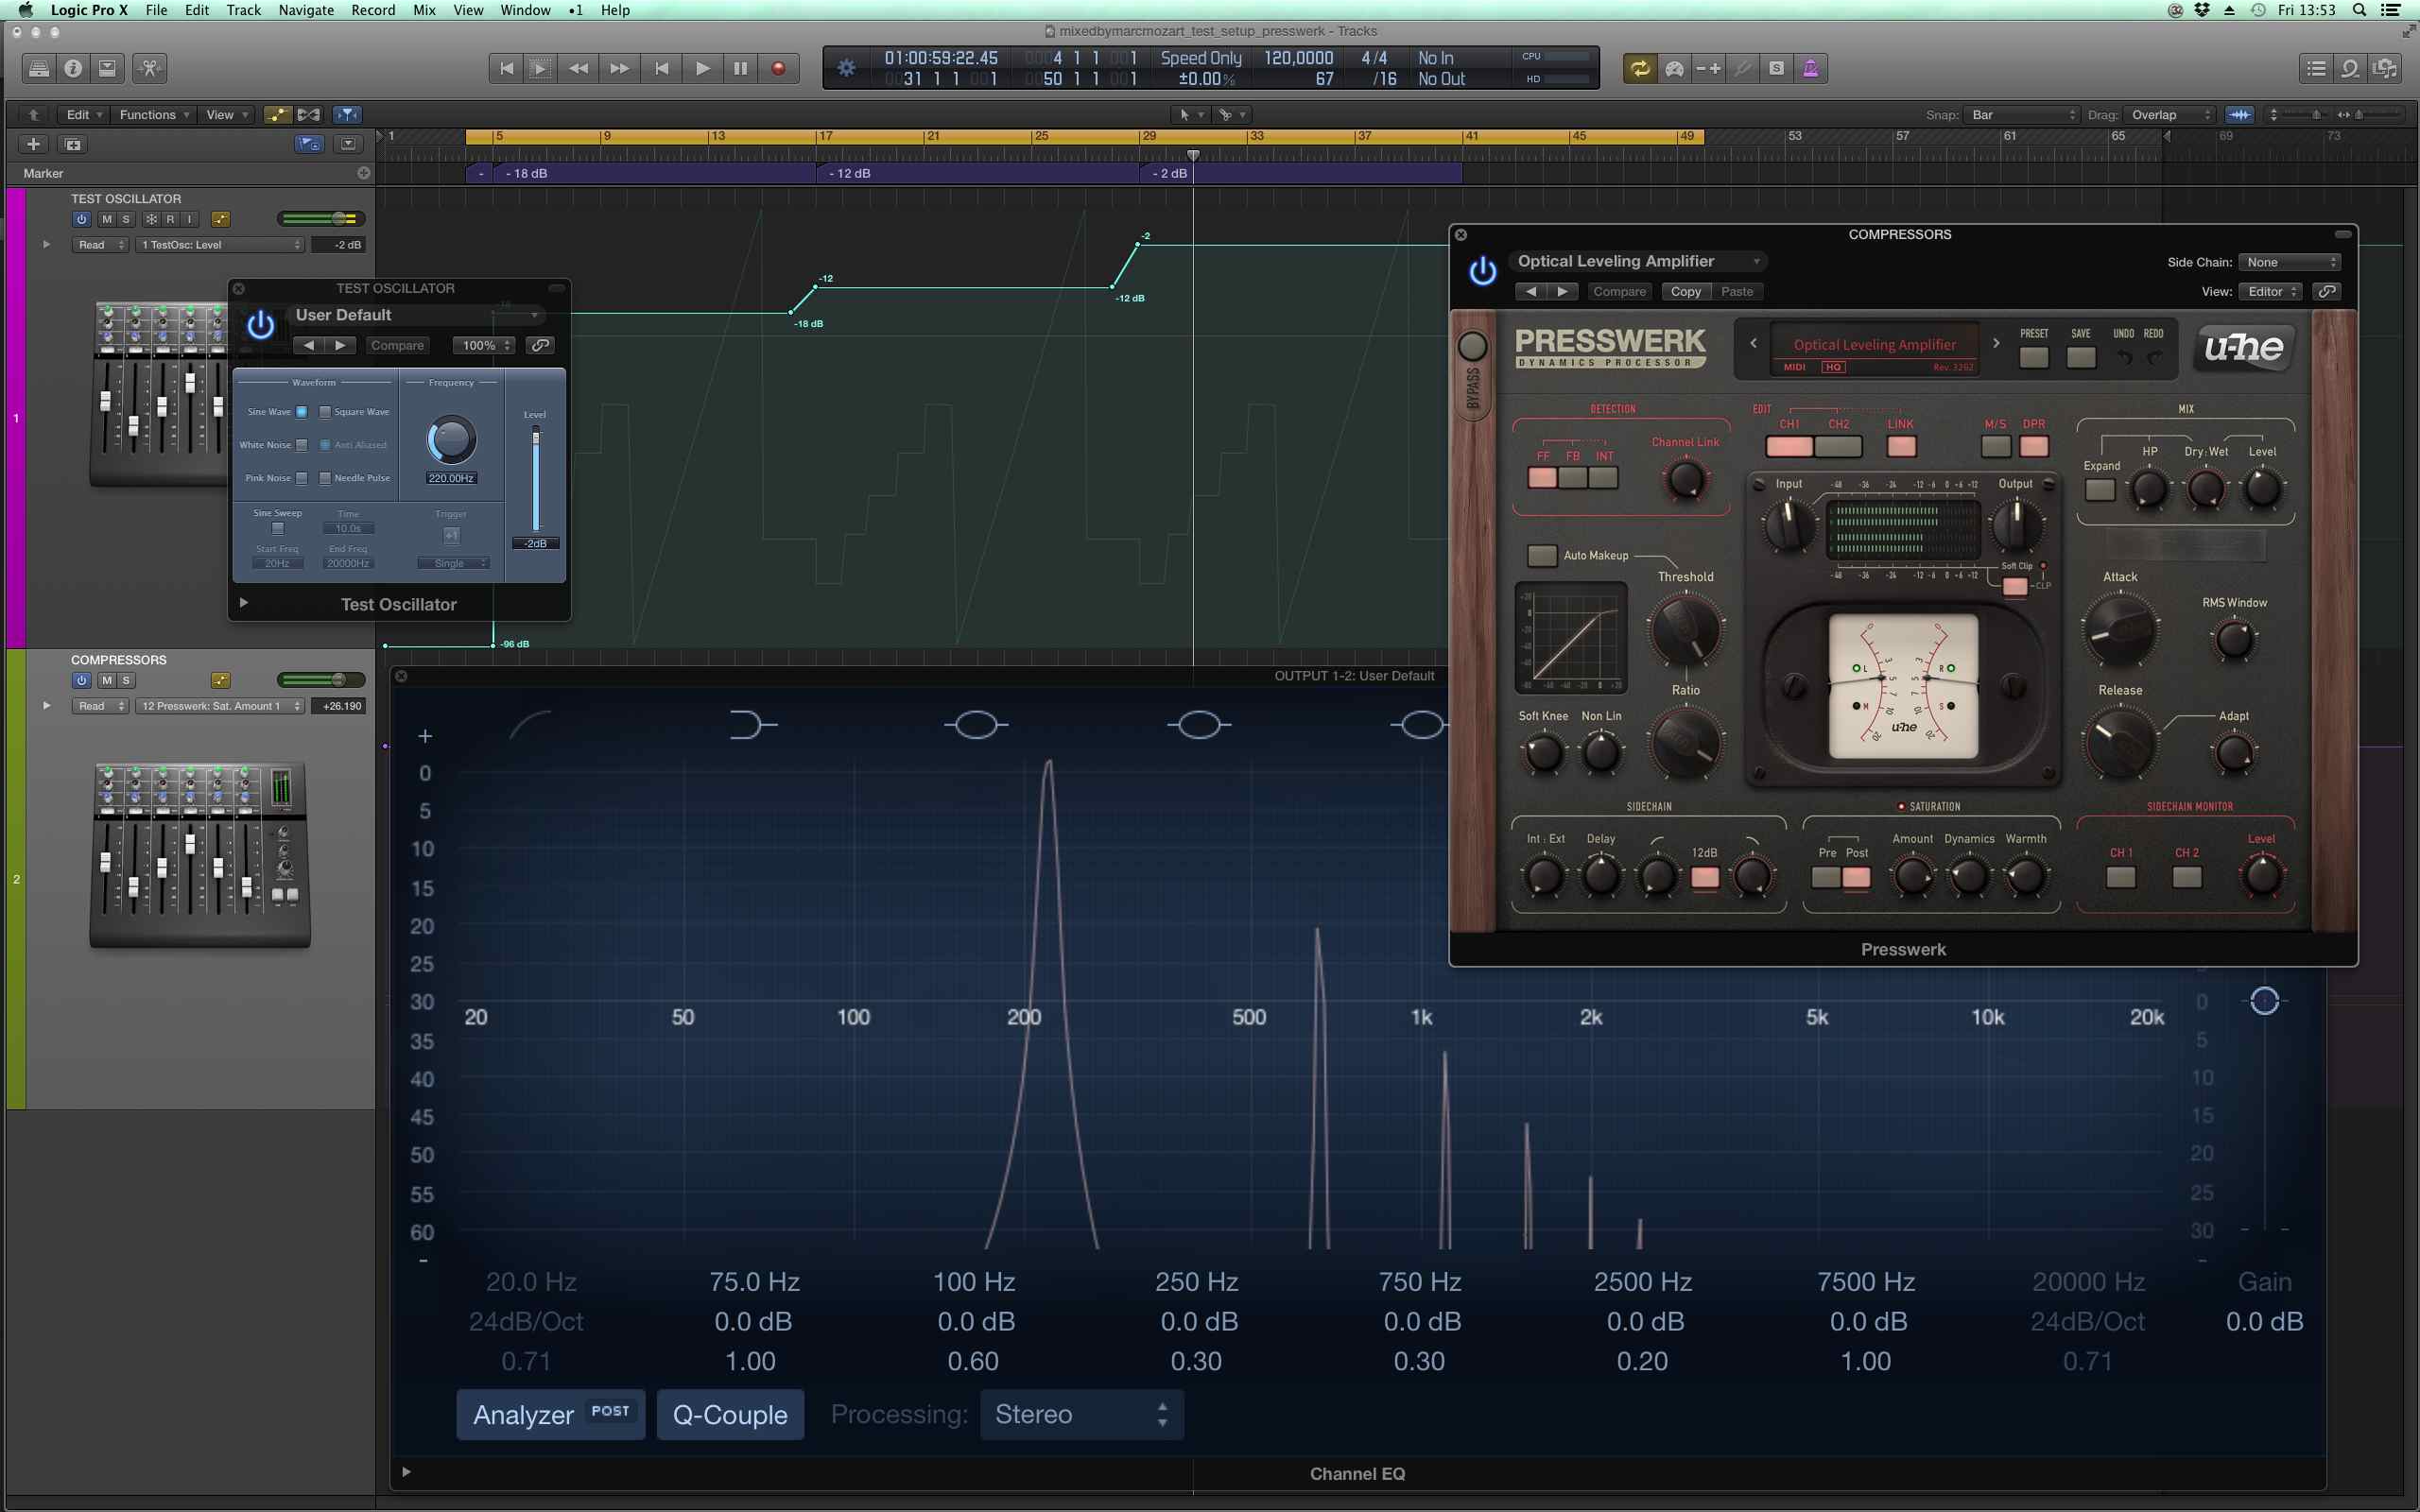Click the Record button in transport

point(778,68)
